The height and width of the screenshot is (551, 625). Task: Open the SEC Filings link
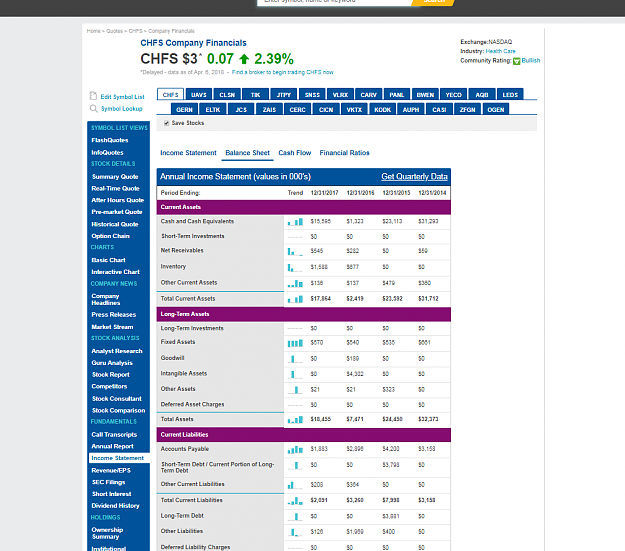[x=108, y=482]
